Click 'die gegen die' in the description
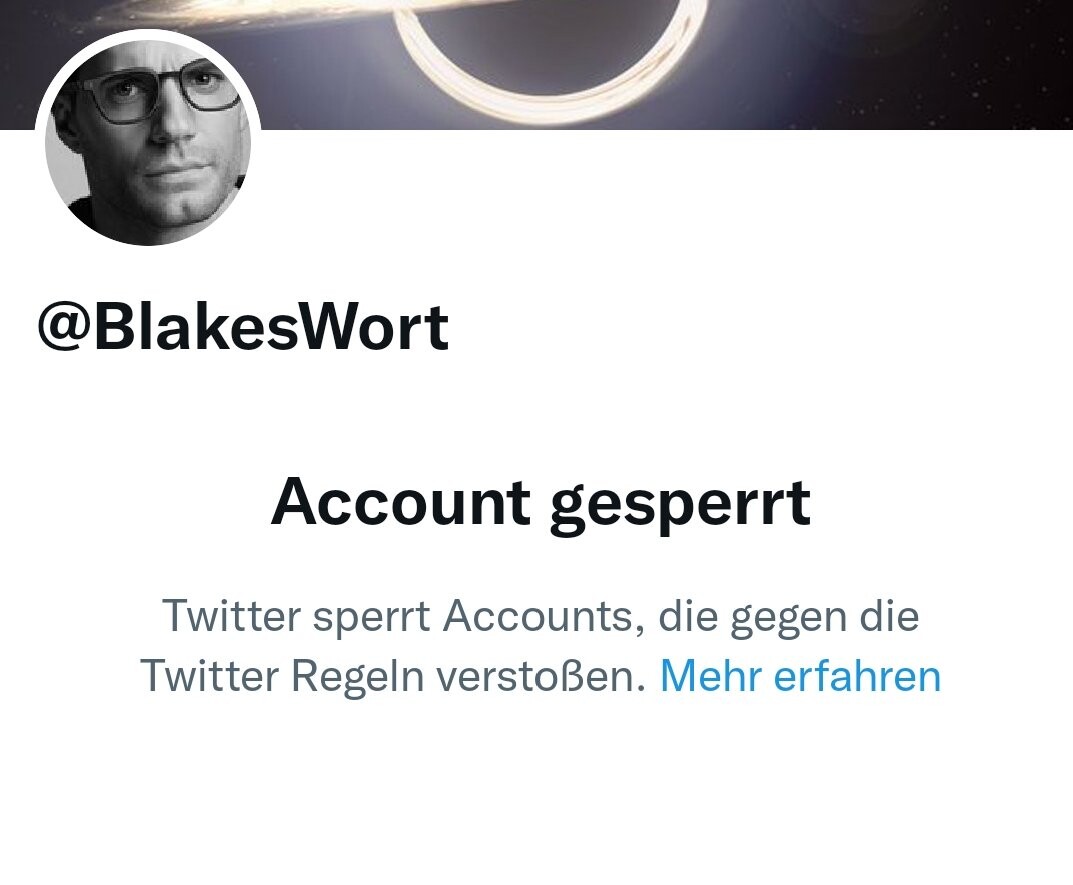Image resolution: width=1073 pixels, height=885 pixels. click(788, 616)
